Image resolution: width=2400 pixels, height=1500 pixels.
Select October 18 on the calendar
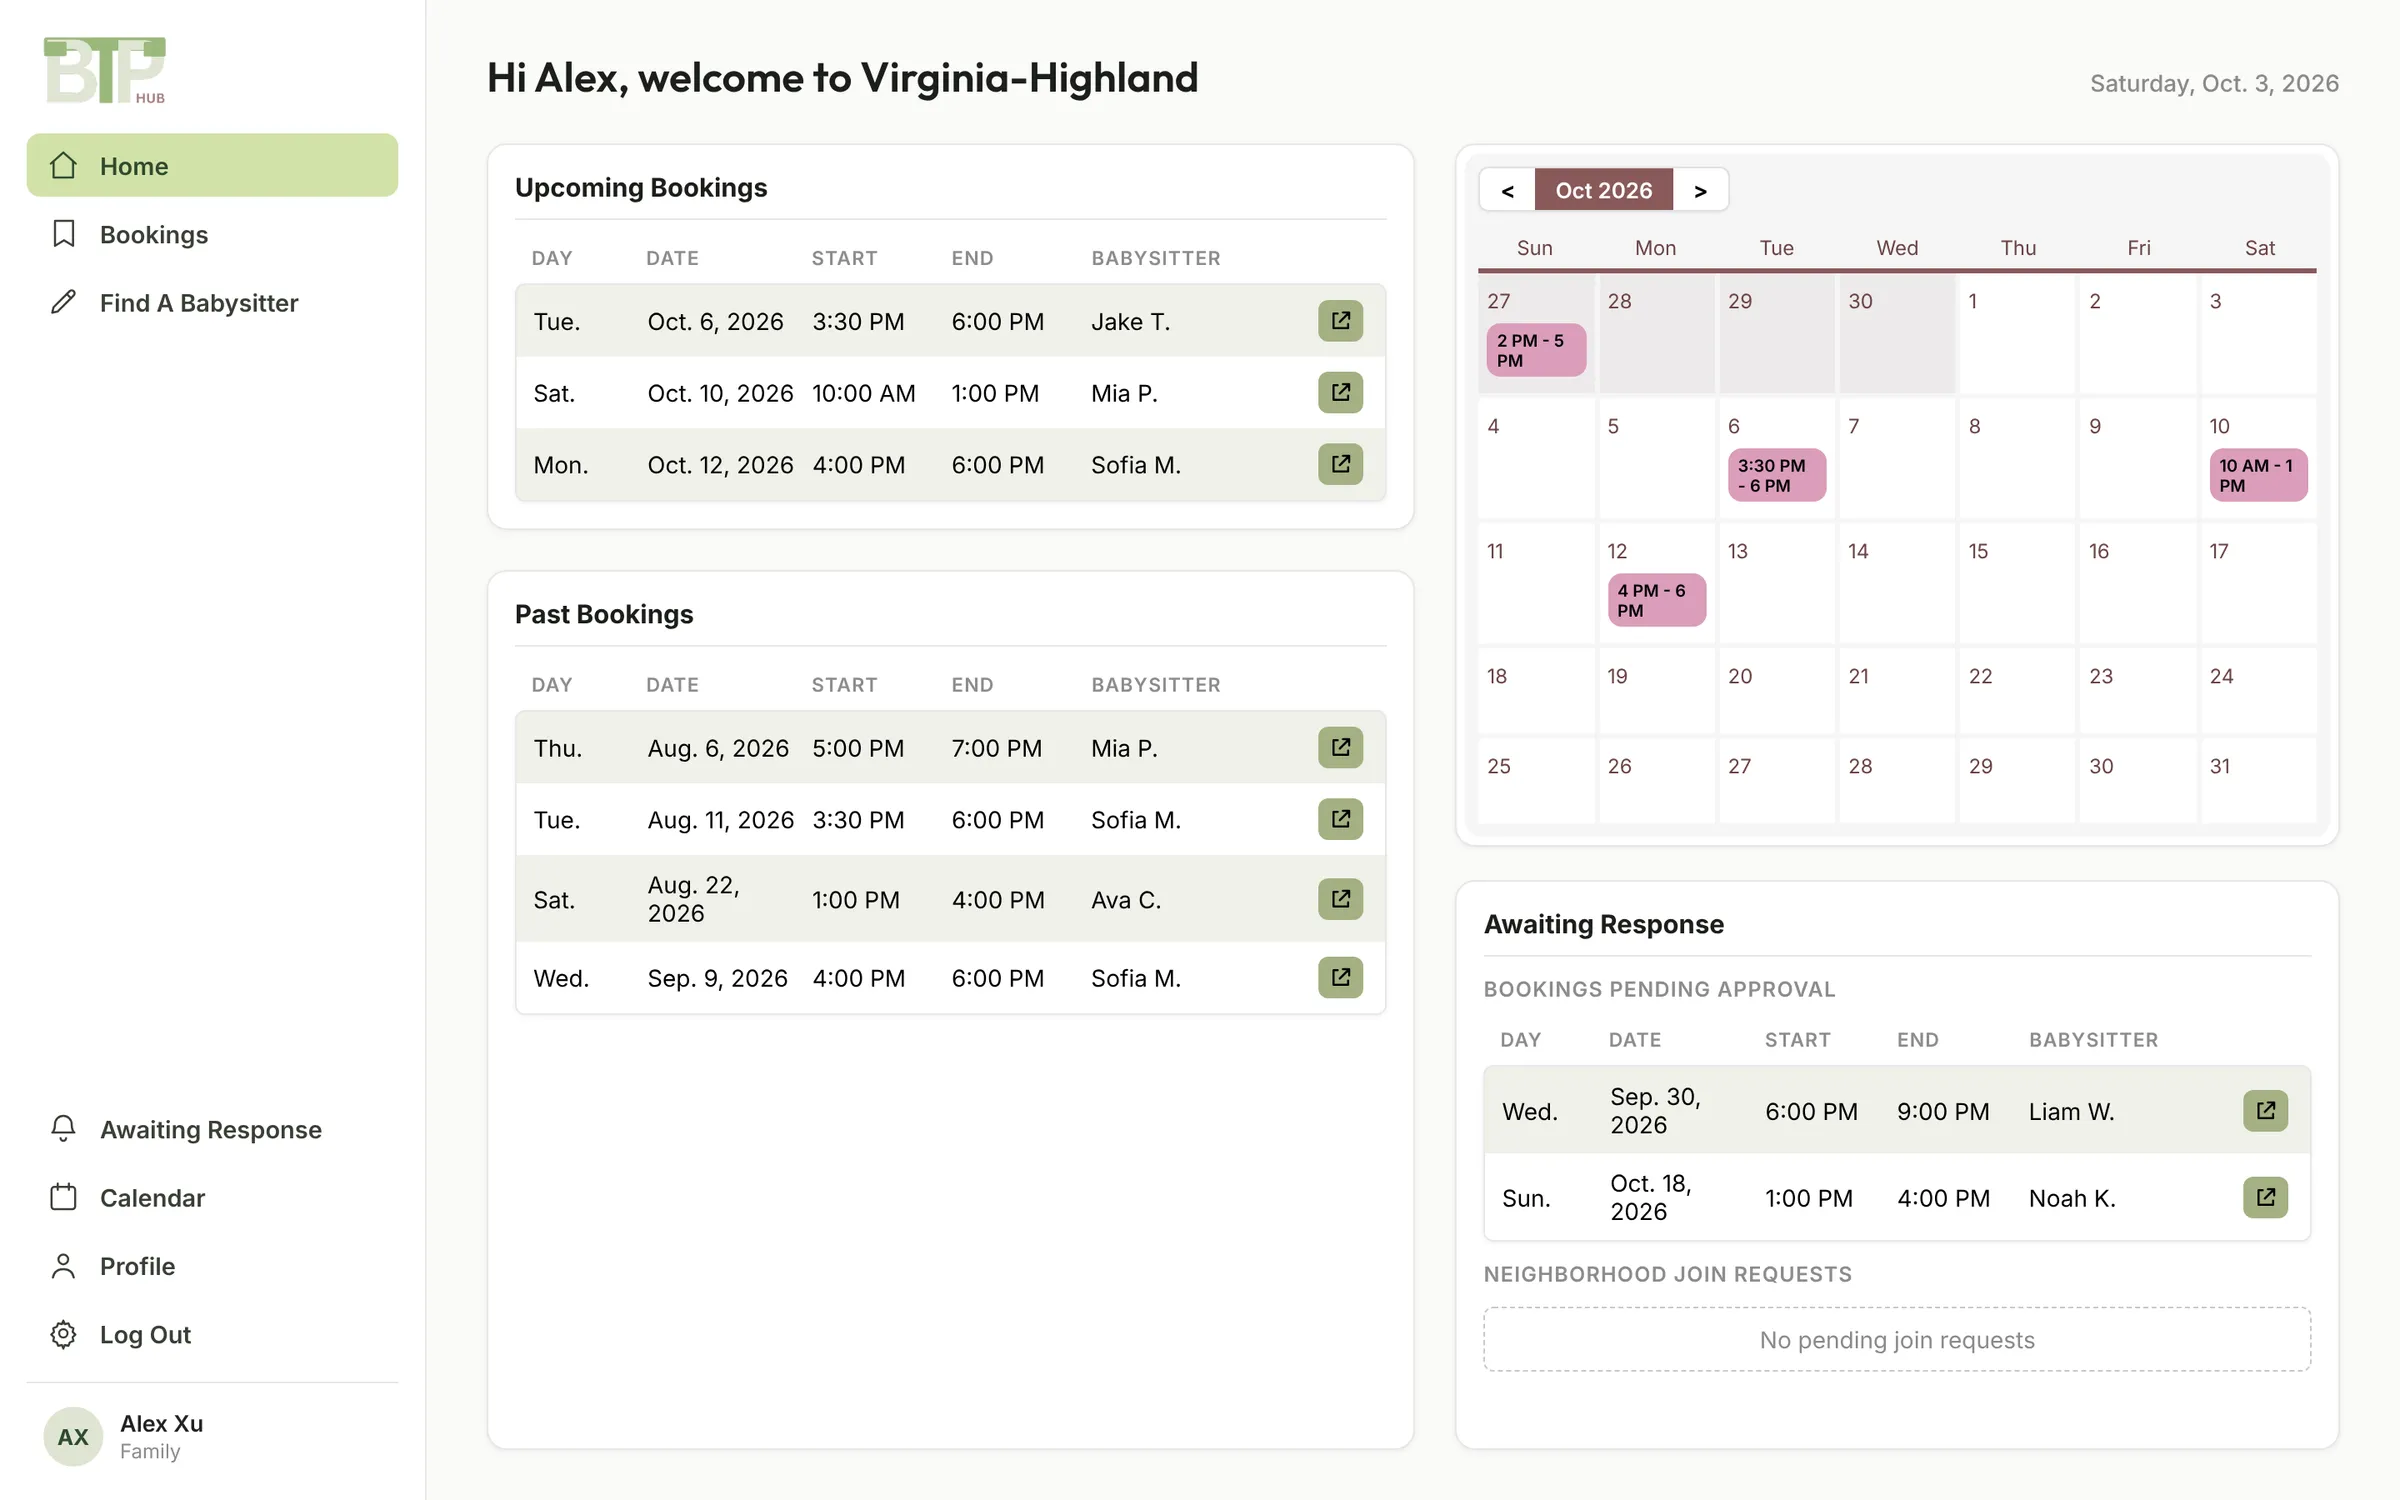tap(1536, 690)
